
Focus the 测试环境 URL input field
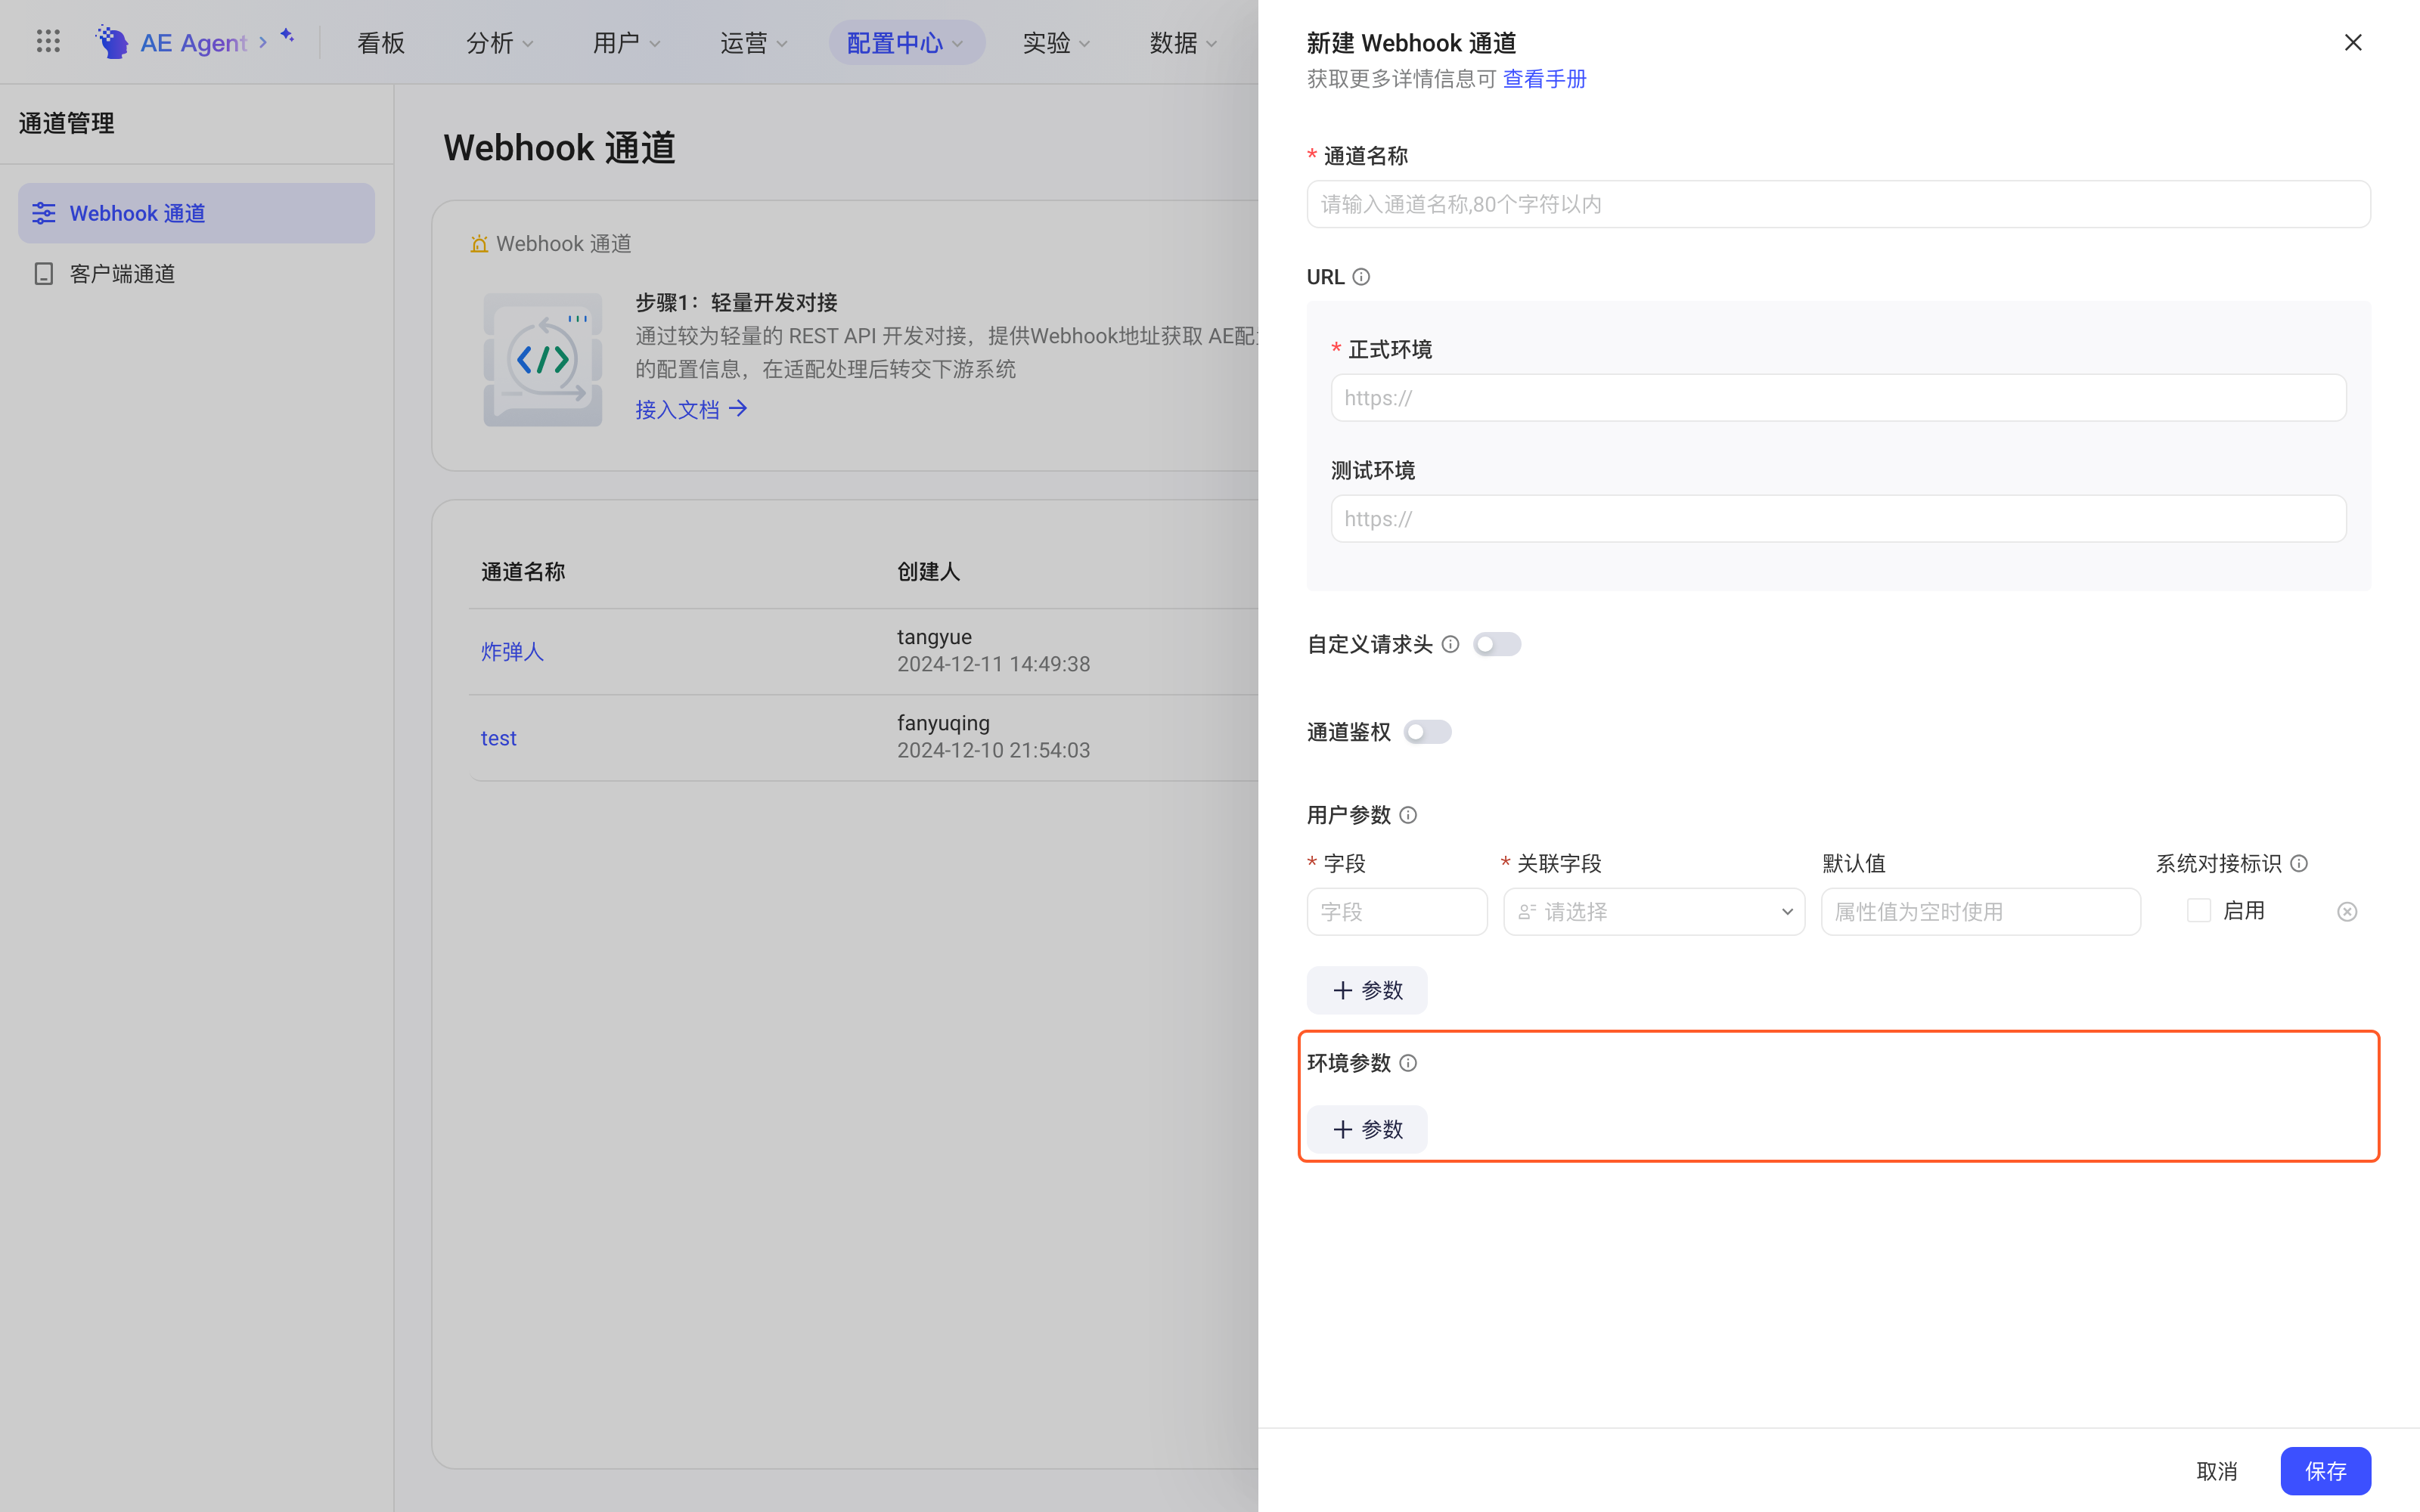point(1838,519)
